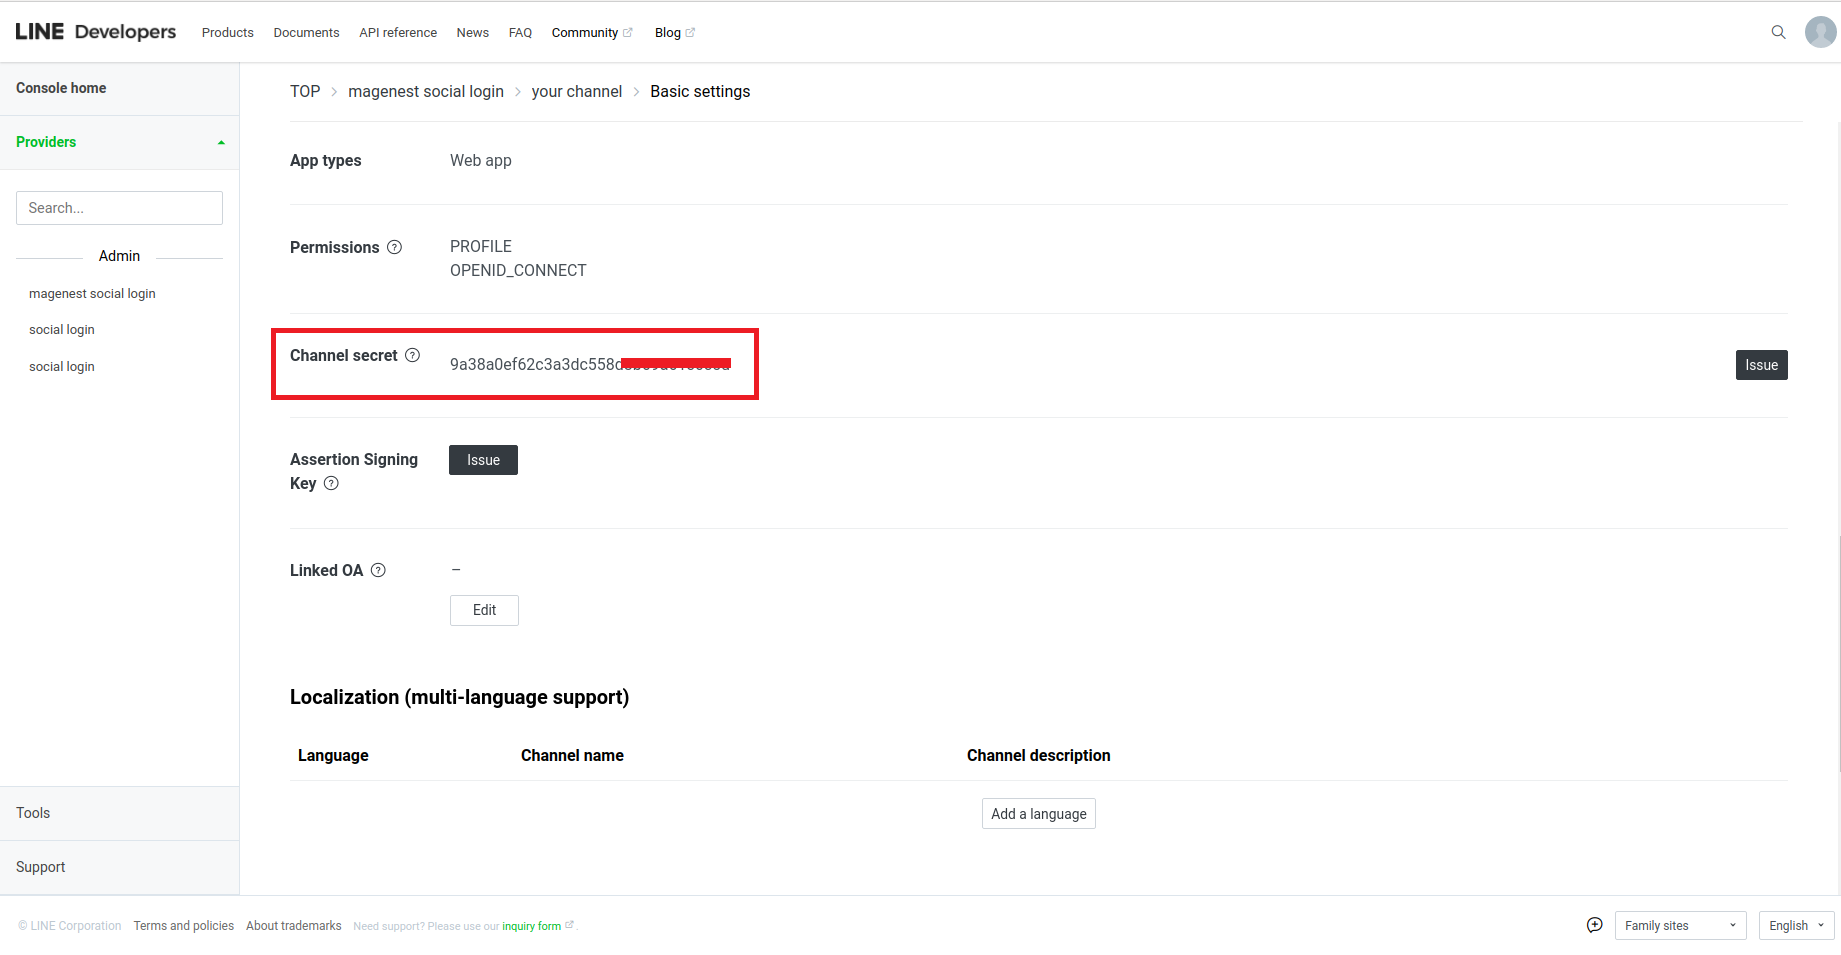Select magenest social login provider in sidebar
Viewport: 1841px width, 955px height.
click(92, 293)
